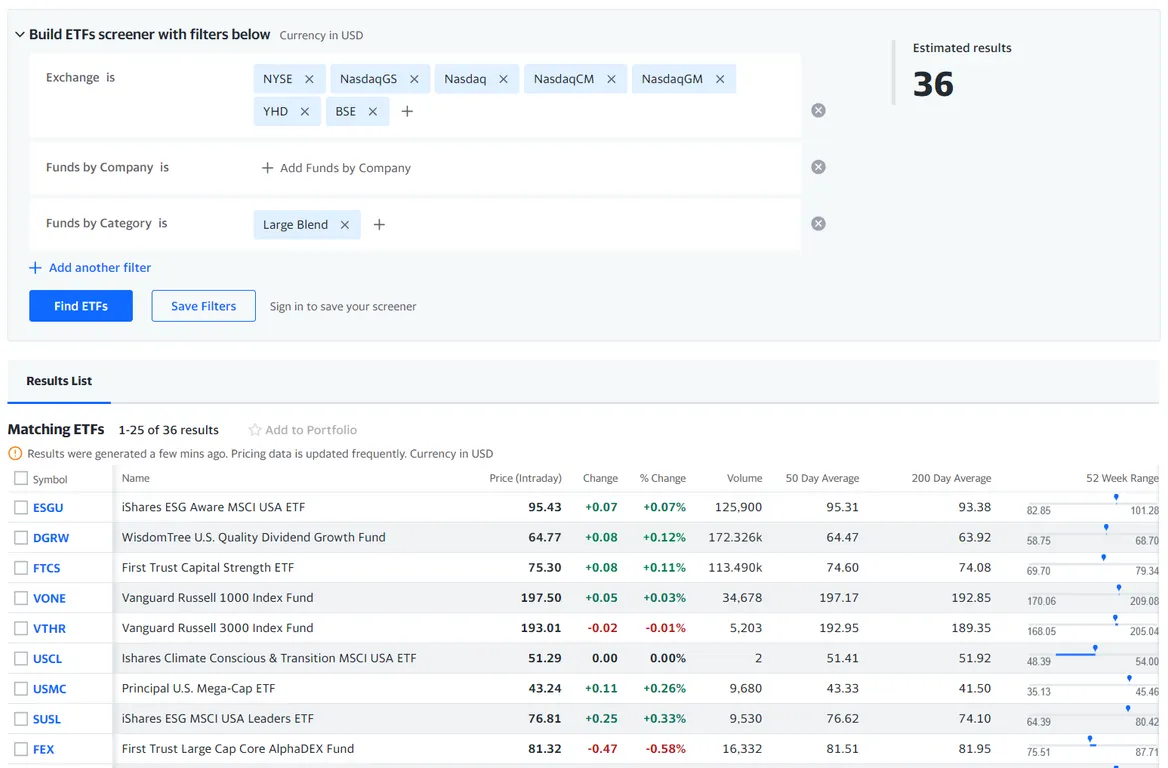
Task: Check the FEX row checkbox
Action: (x=21, y=749)
